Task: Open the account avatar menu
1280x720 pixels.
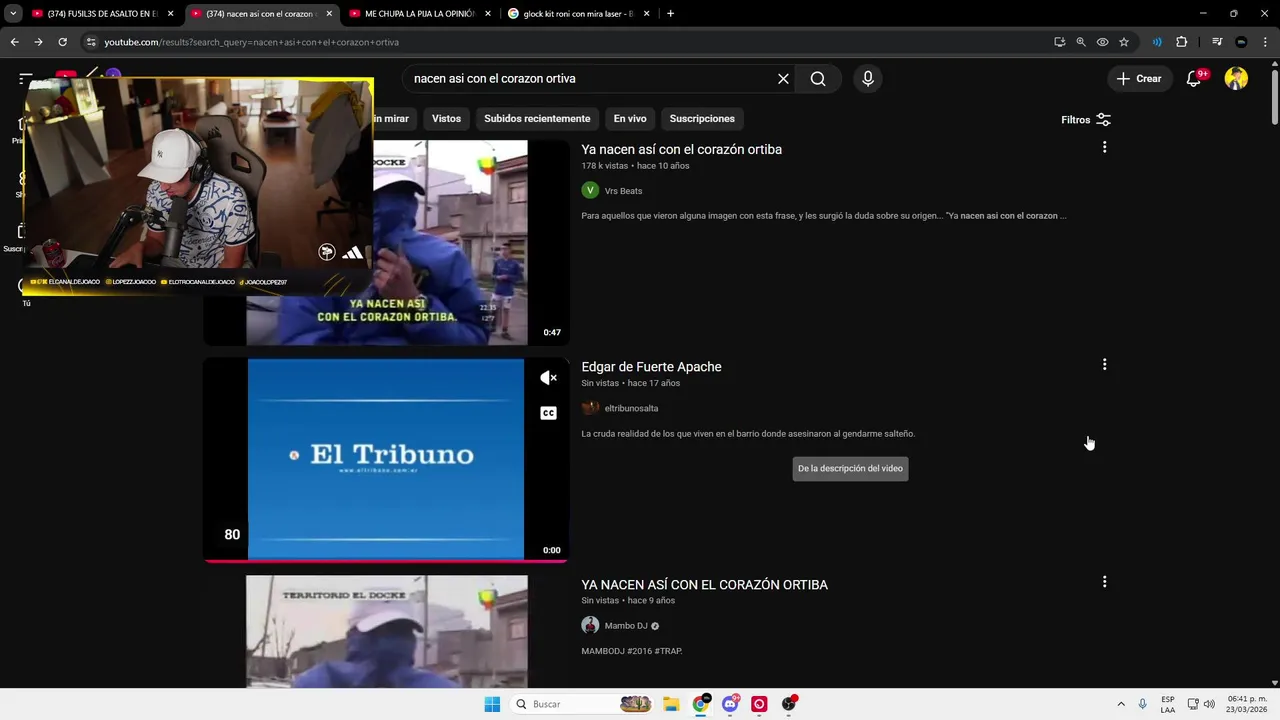Action: click(1236, 79)
